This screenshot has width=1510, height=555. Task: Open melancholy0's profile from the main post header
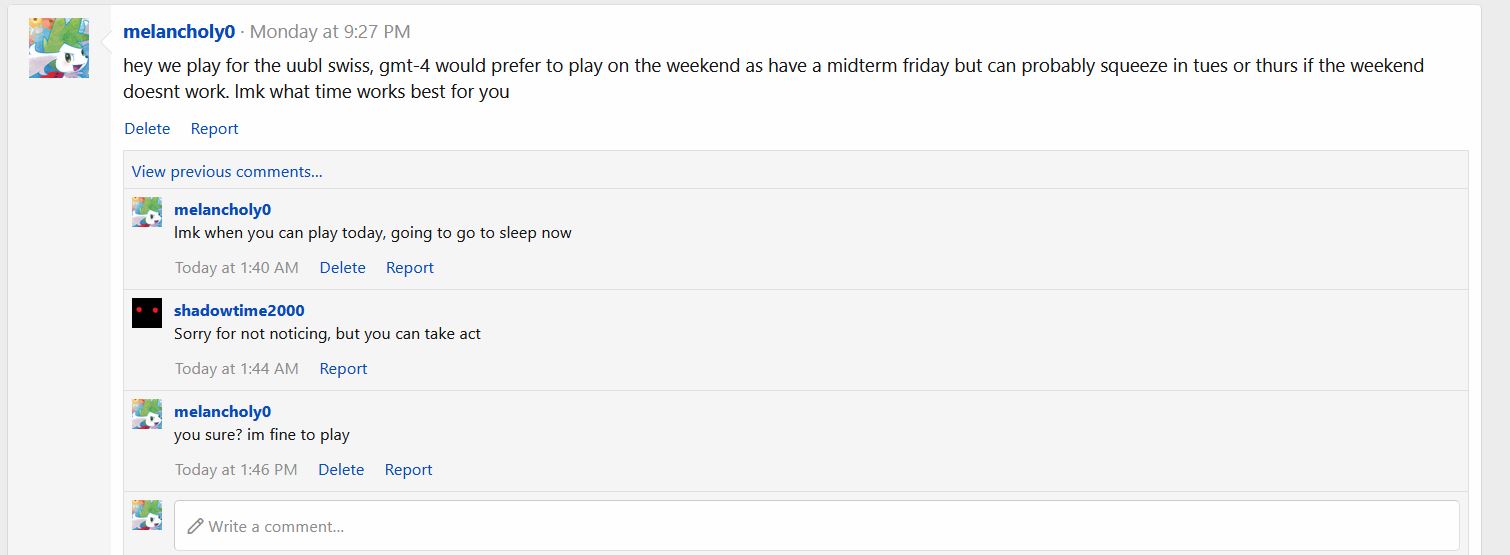pos(179,32)
